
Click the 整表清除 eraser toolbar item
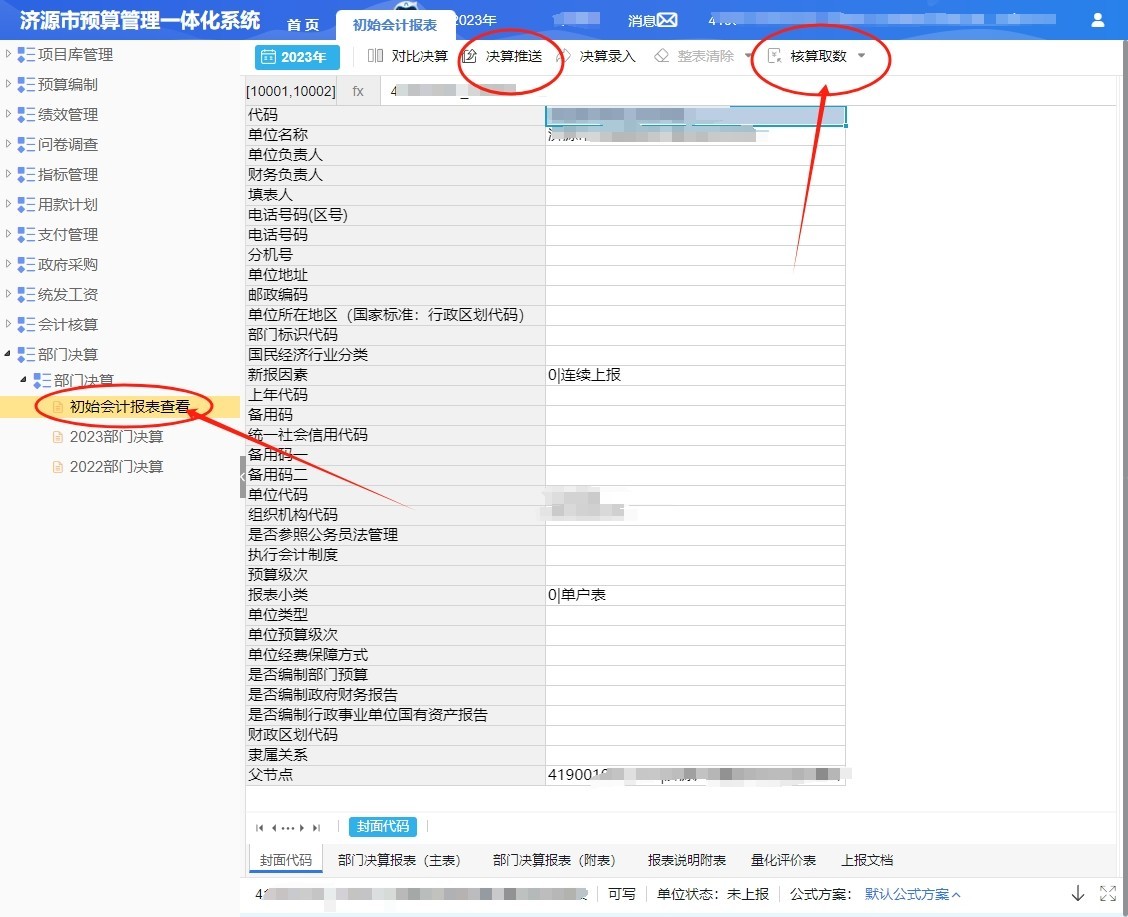[x=694, y=56]
